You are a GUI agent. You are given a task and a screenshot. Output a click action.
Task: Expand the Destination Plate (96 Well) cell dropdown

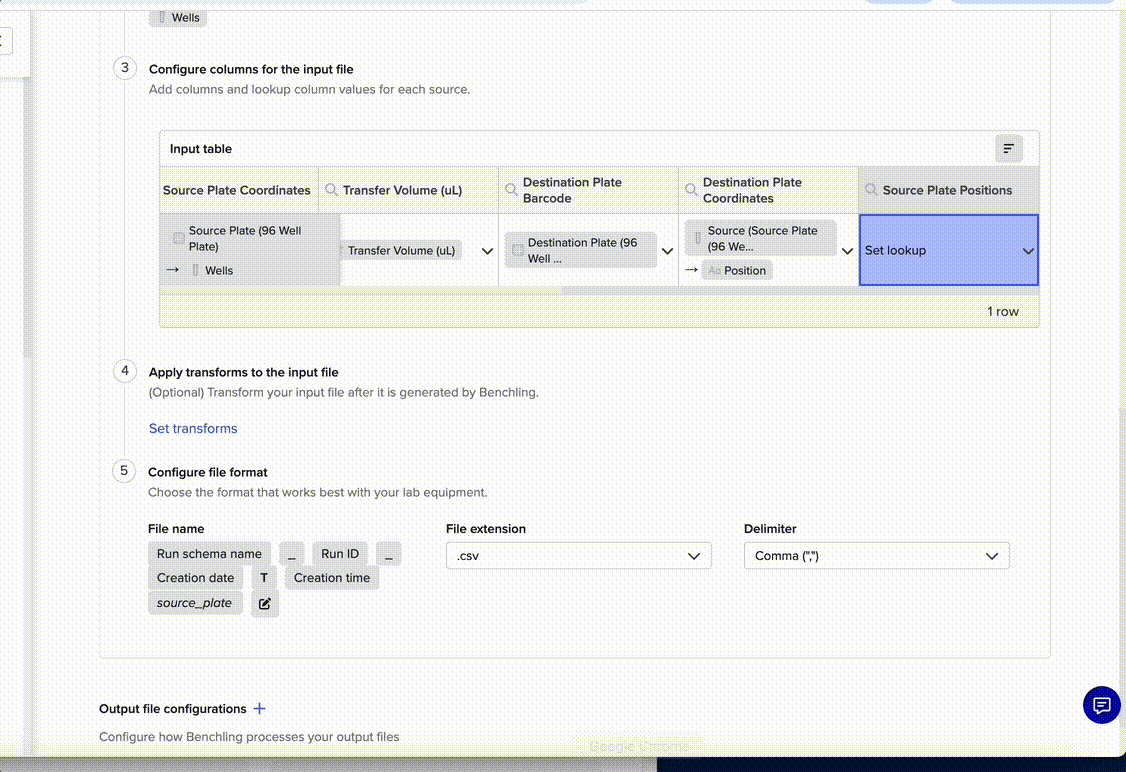[x=667, y=251]
